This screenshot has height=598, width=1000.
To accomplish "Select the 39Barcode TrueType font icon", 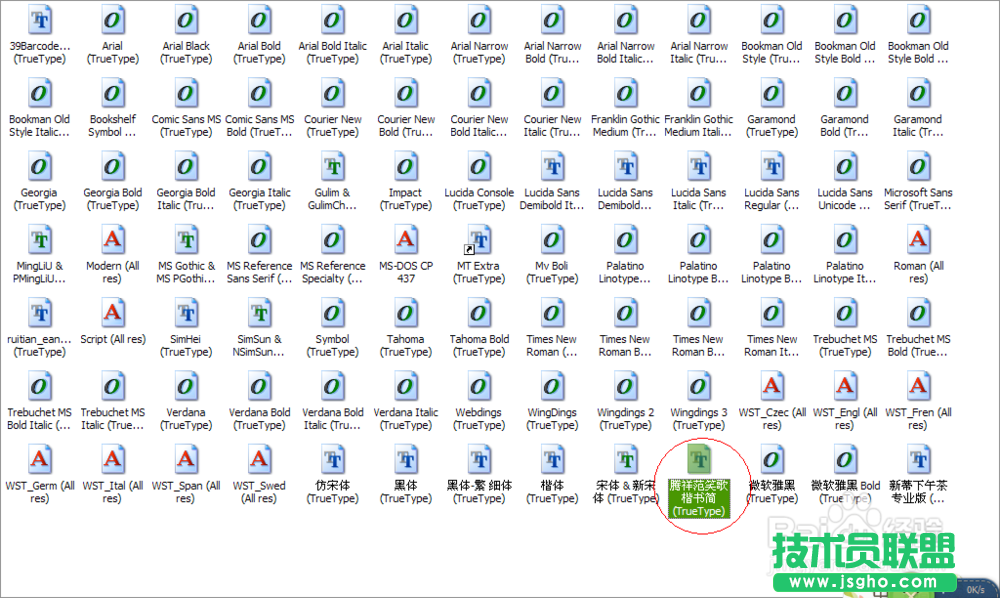I will click(39, 22).
